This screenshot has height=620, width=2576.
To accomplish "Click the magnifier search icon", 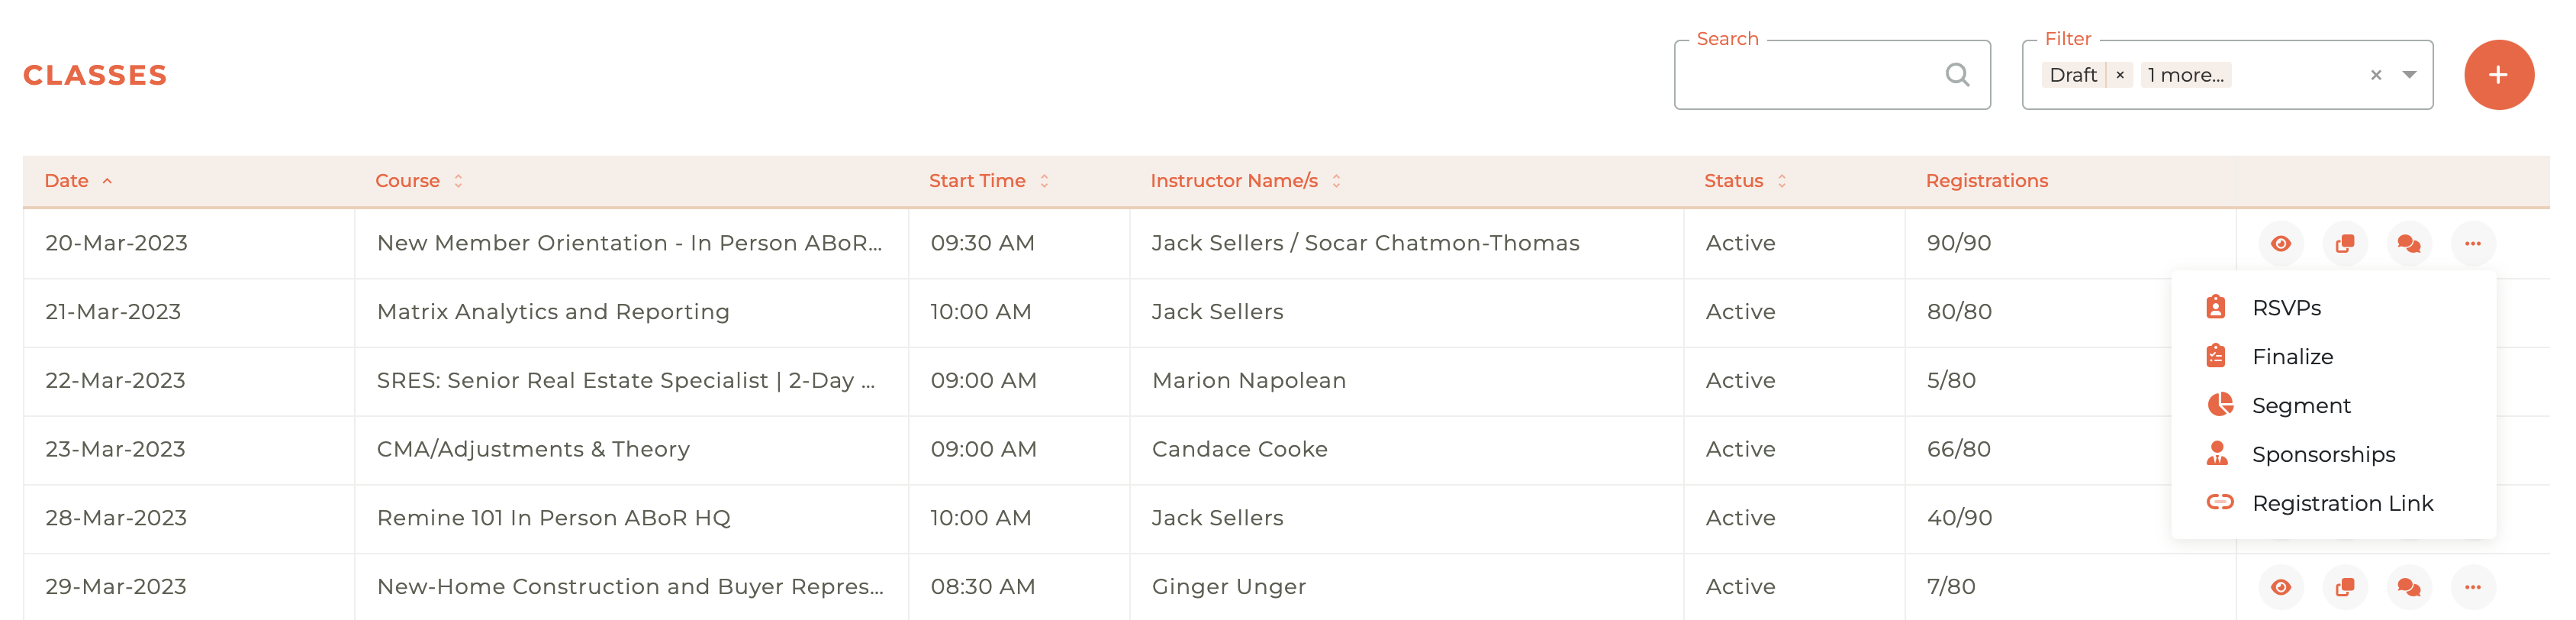I will [x=1957, y=75].
